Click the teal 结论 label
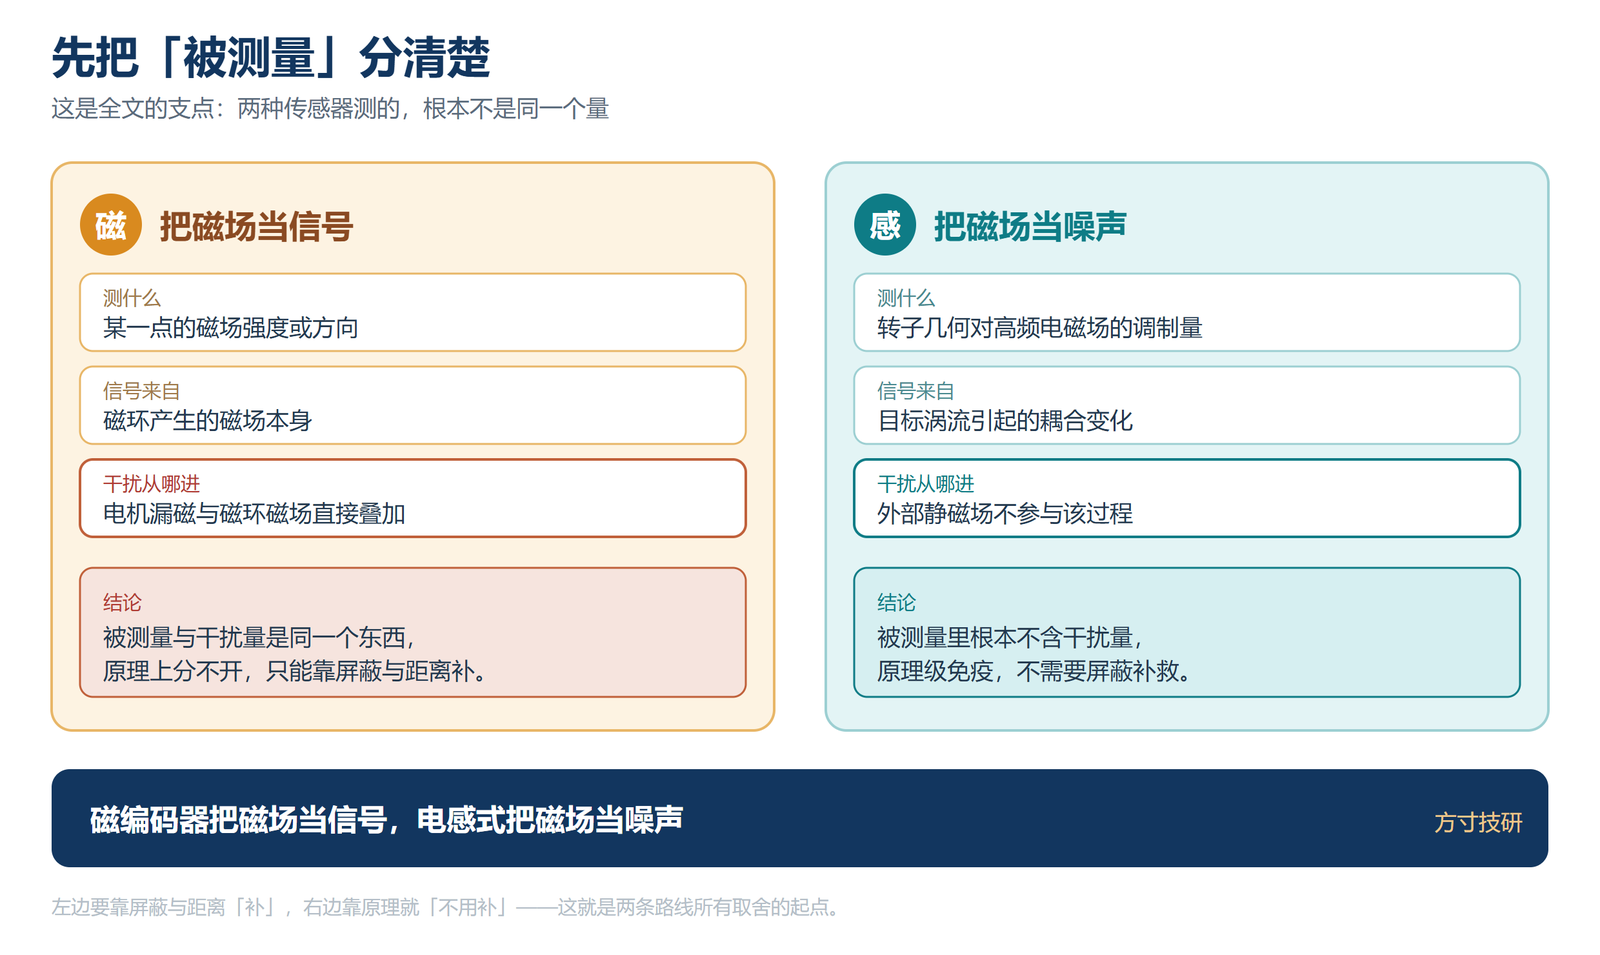Image resolution: width=1600 pixels, height=955 pixels. [896, 603]
